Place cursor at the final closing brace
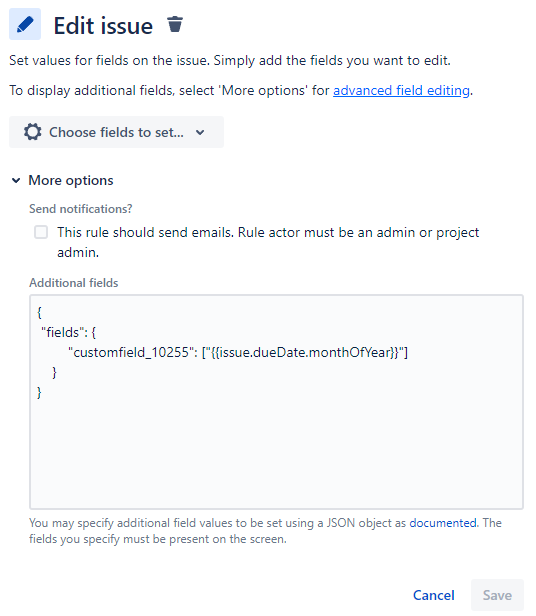 tap(39, 392)
